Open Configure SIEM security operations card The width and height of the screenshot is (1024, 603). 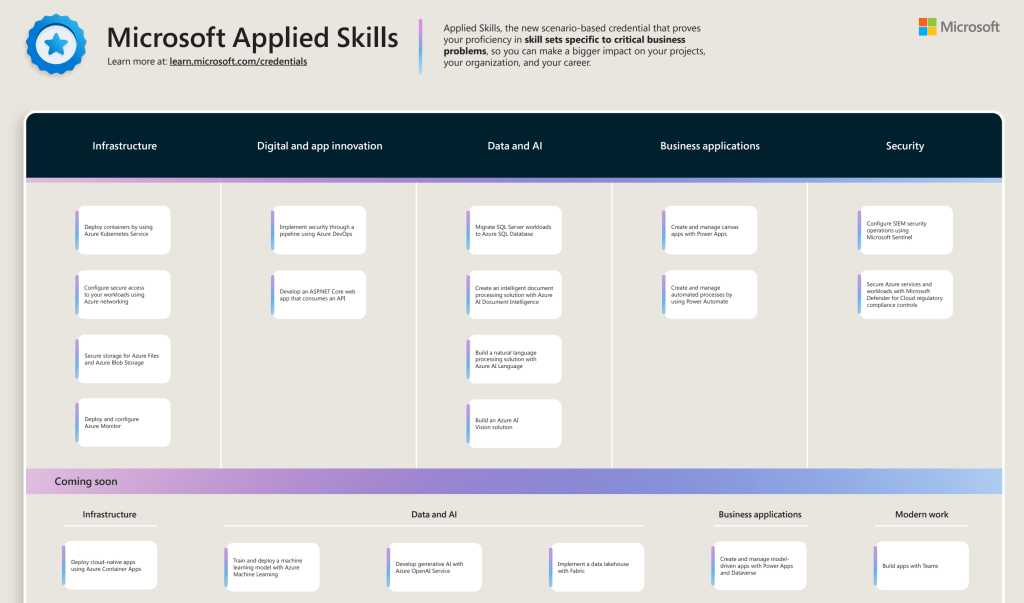[905, 231]
